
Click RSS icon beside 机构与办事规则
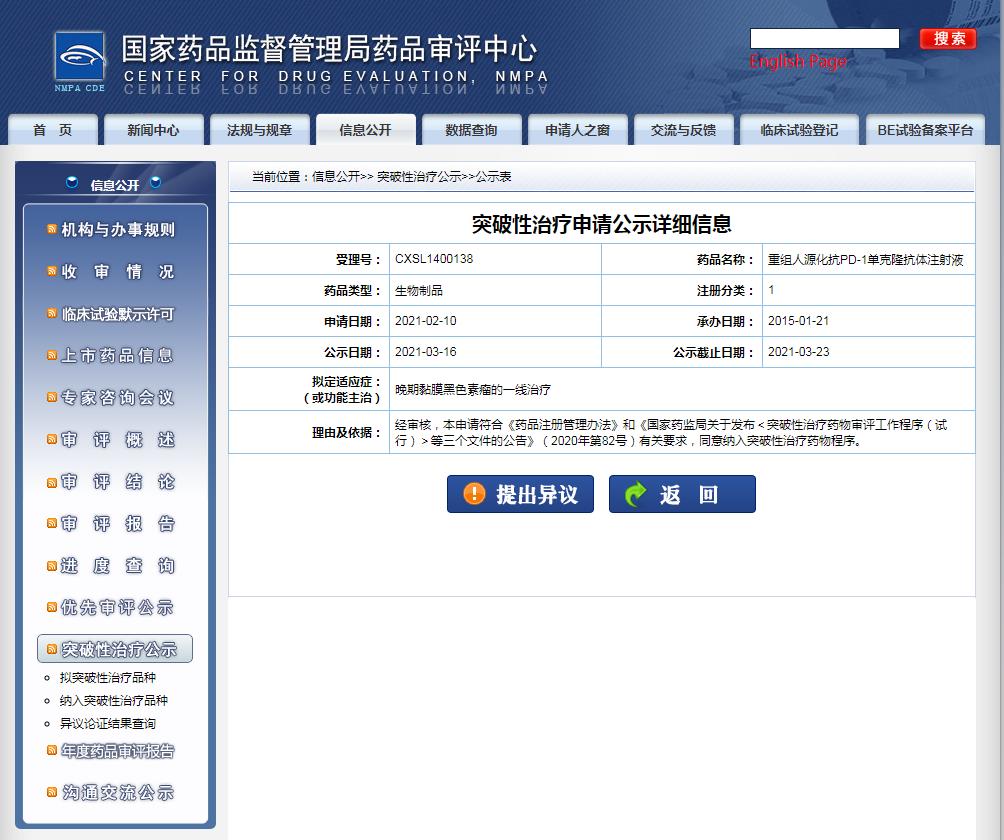(x=52, y=230)
